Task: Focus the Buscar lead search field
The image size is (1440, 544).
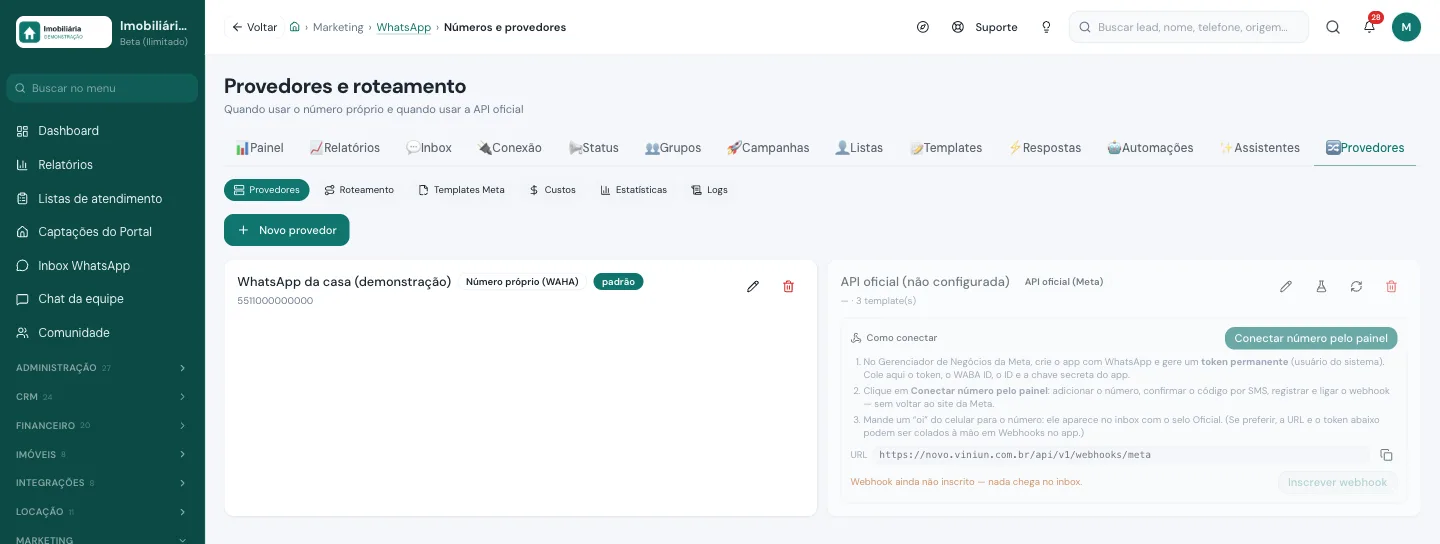Action: (x=1189, y=27)
